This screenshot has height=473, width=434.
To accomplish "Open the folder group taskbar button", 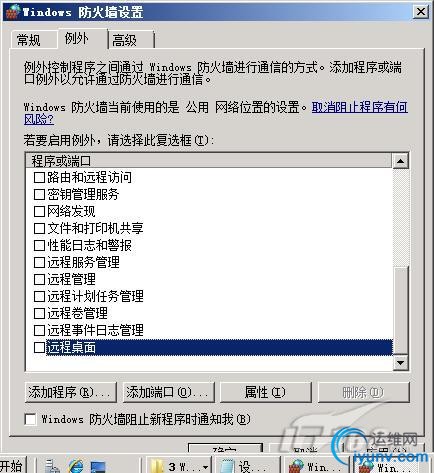I will (178, 466).
